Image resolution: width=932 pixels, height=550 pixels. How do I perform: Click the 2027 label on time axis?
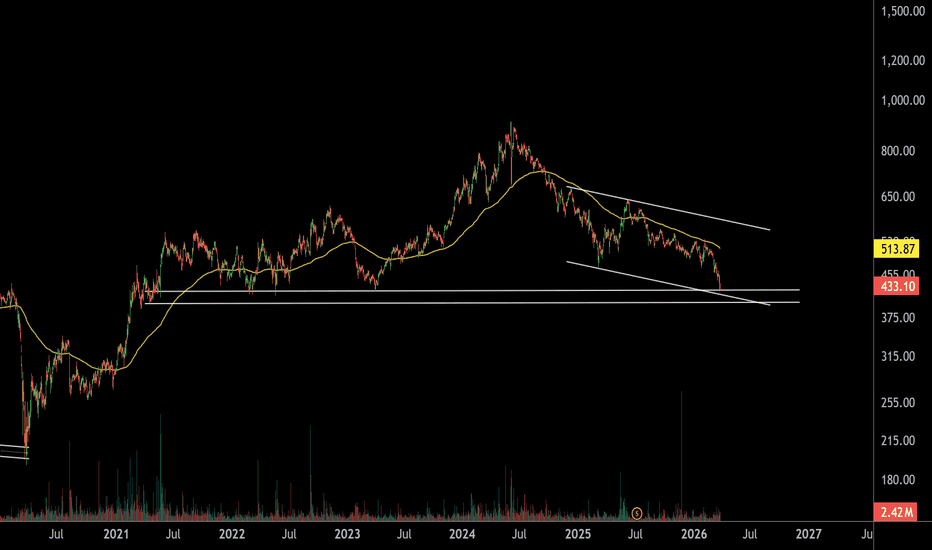[809, 534]
